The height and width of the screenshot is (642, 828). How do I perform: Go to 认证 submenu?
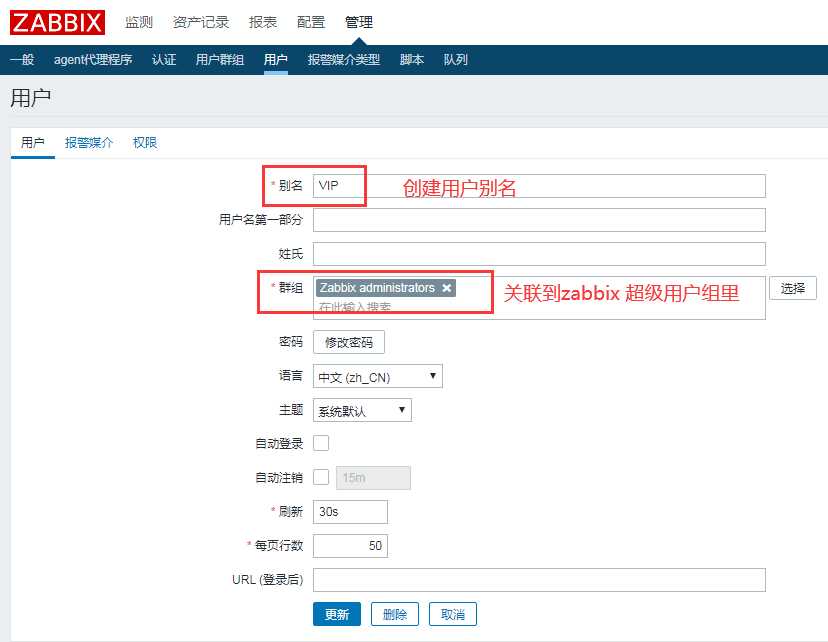pyautogui.click(x=164, y=60)
